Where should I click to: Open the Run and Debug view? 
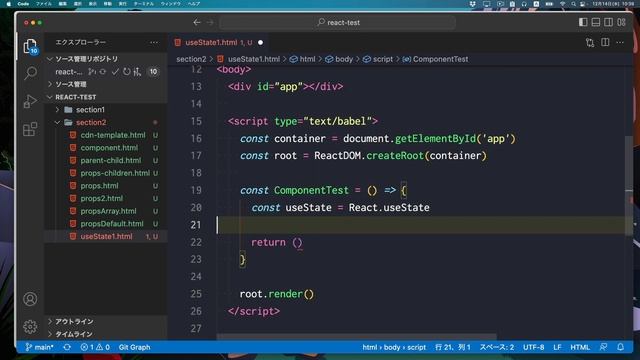click(30, 101)
